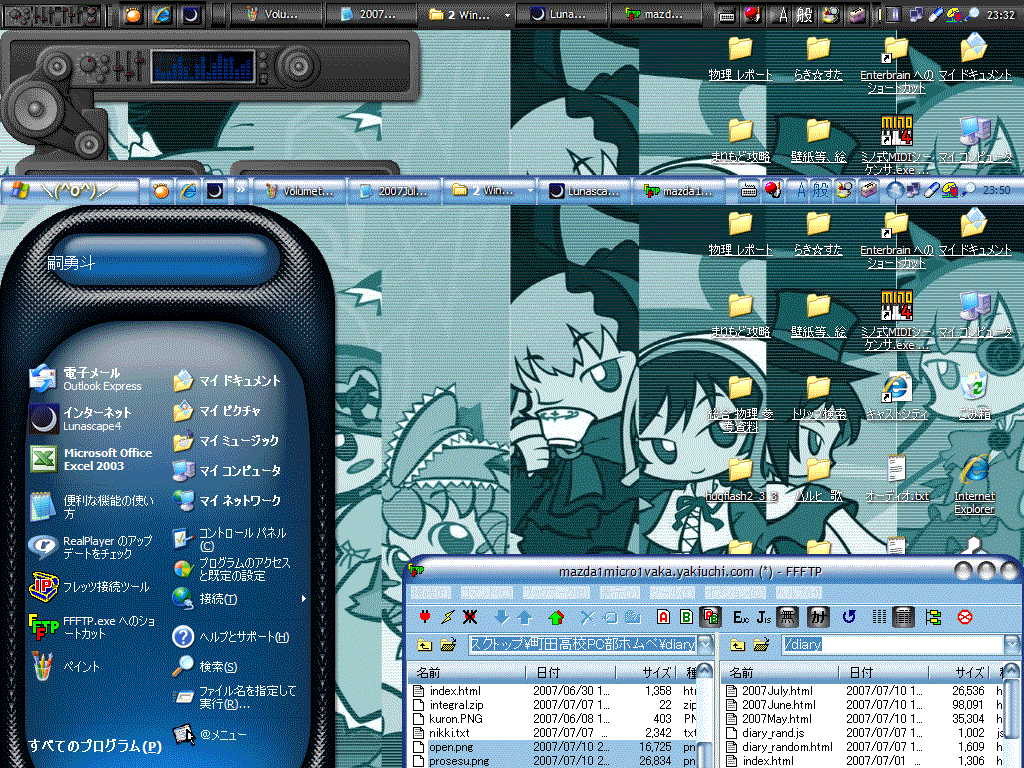Switch FFFTP to list view mode
The image size is (1024, 768).
click(x=880, y=617)
